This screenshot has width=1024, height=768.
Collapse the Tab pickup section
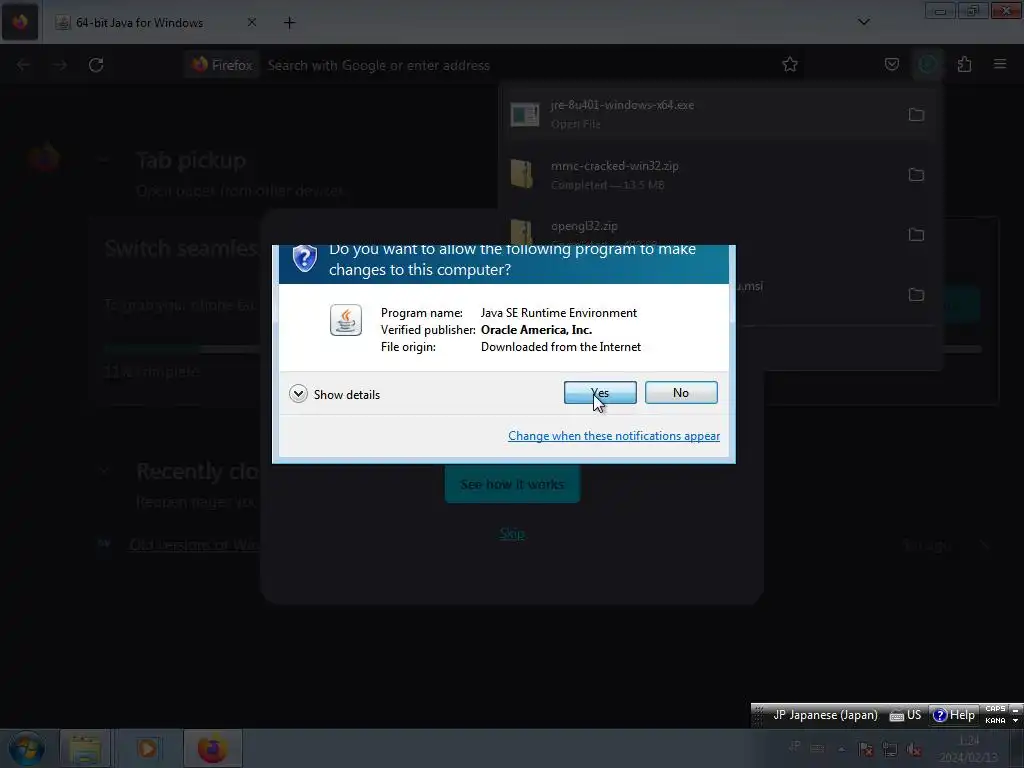(103, 160)
